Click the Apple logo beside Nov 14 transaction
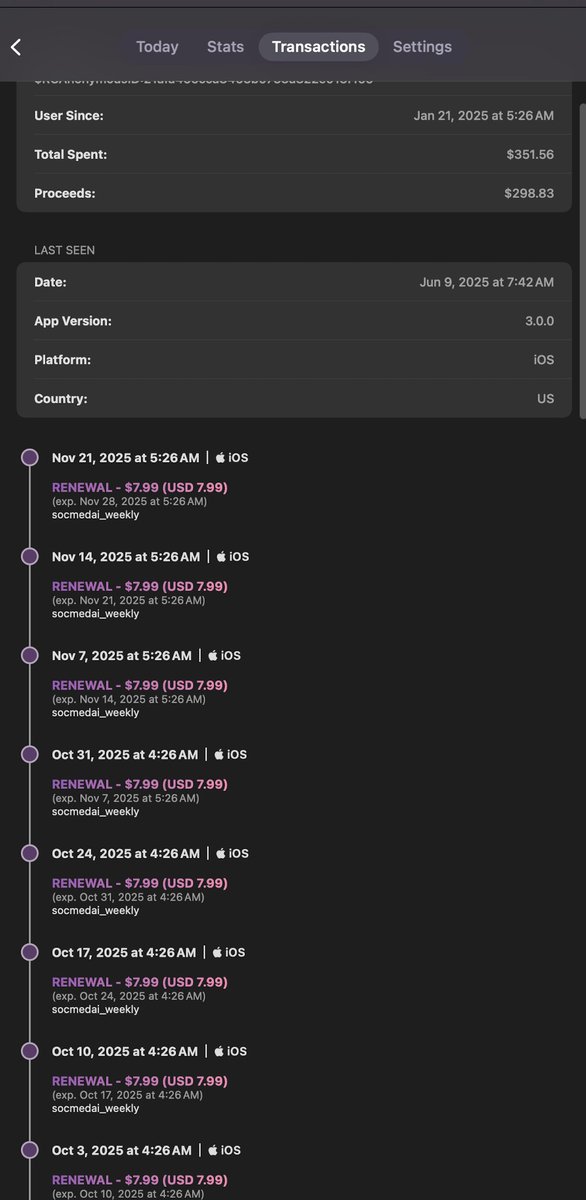 220,556
